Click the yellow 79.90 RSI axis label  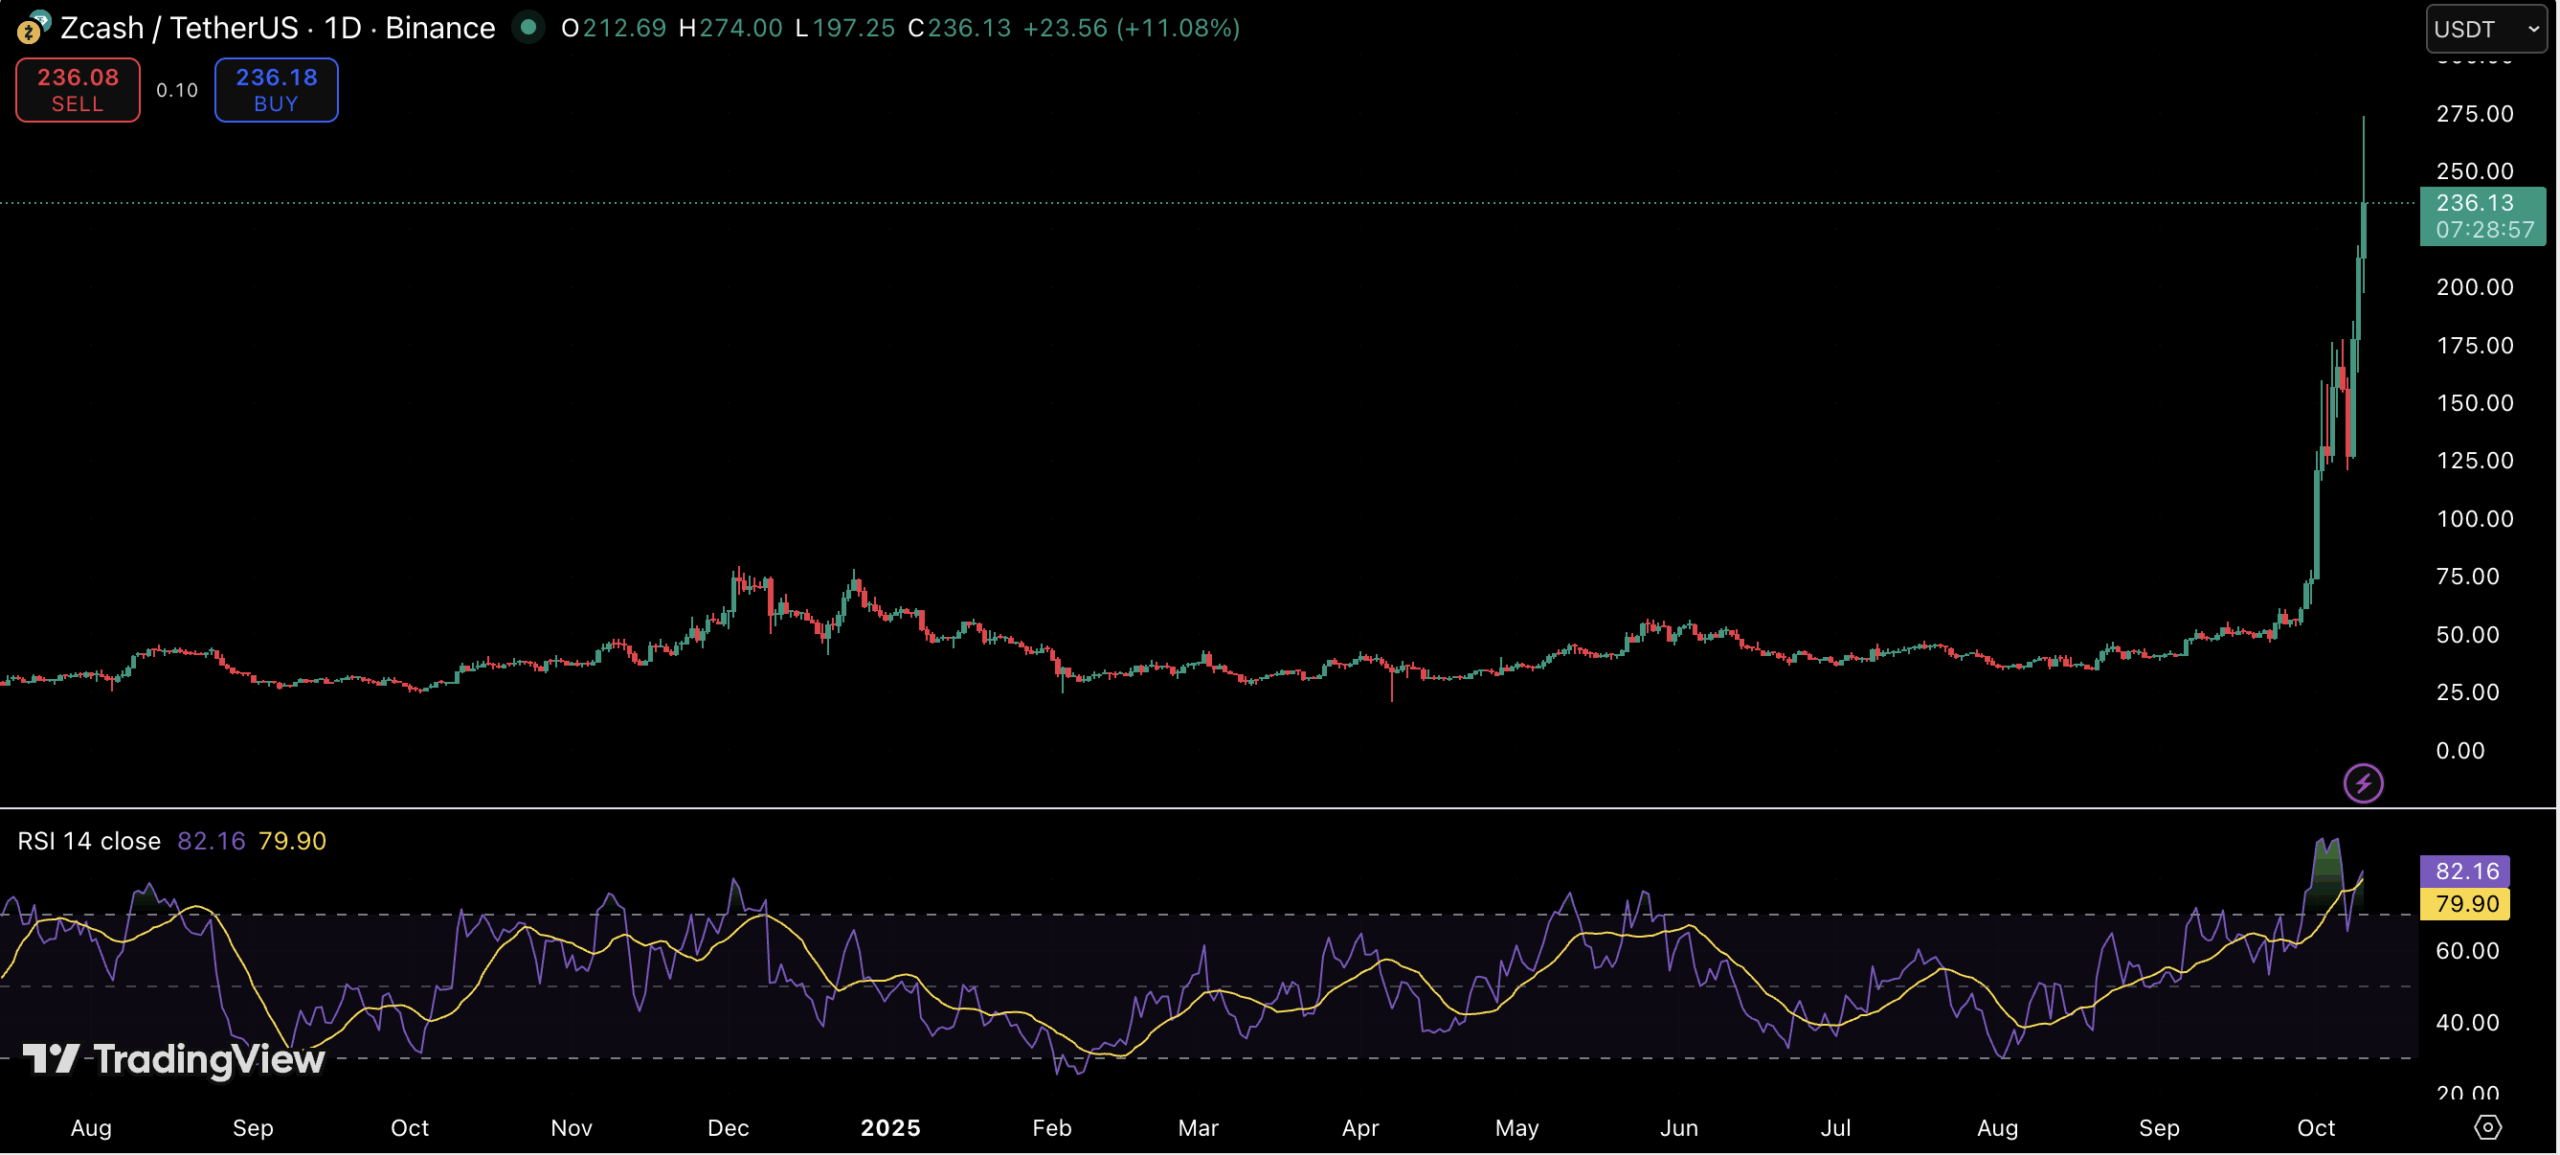pos(2465,904)
